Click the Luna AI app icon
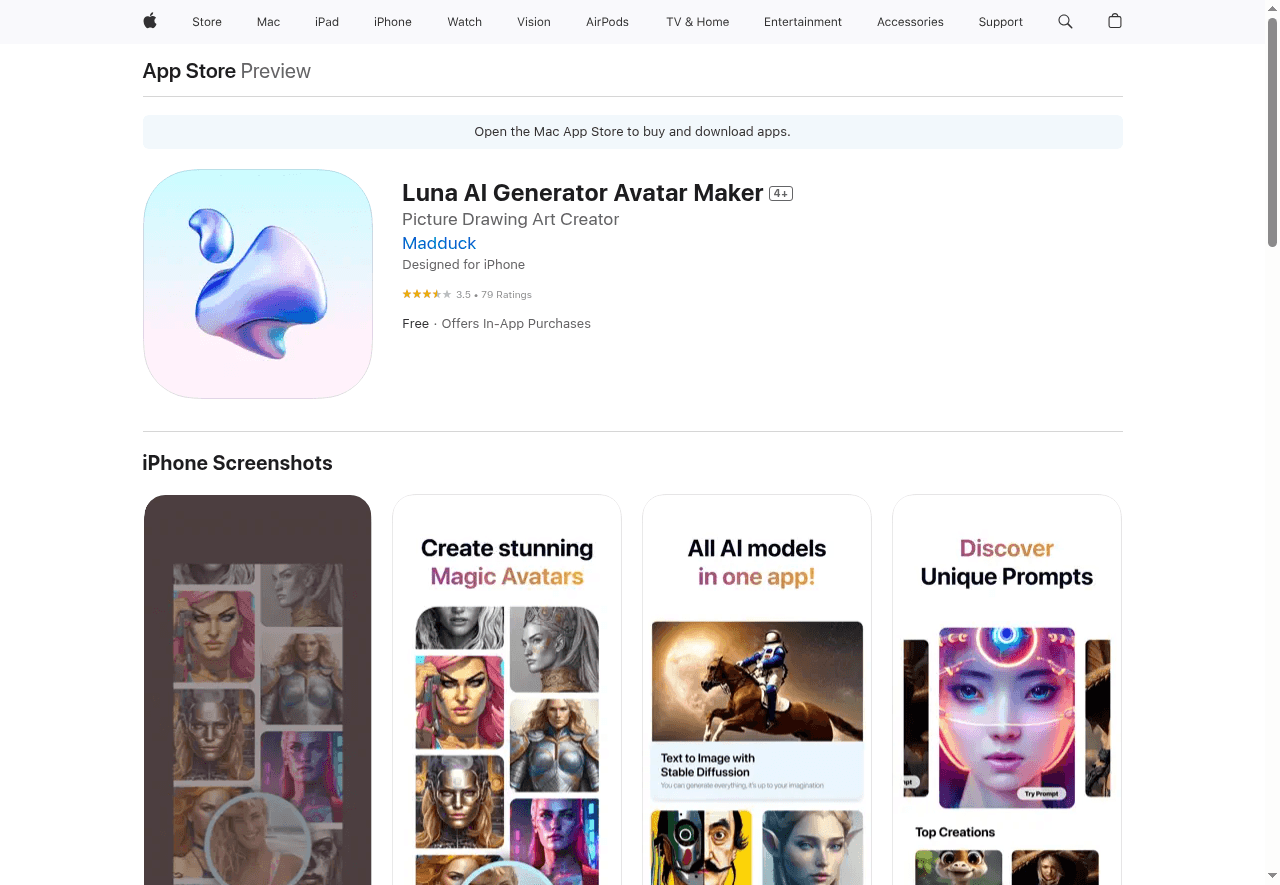The height and width of the screenshot is (885, 1280). coord(258,284)
